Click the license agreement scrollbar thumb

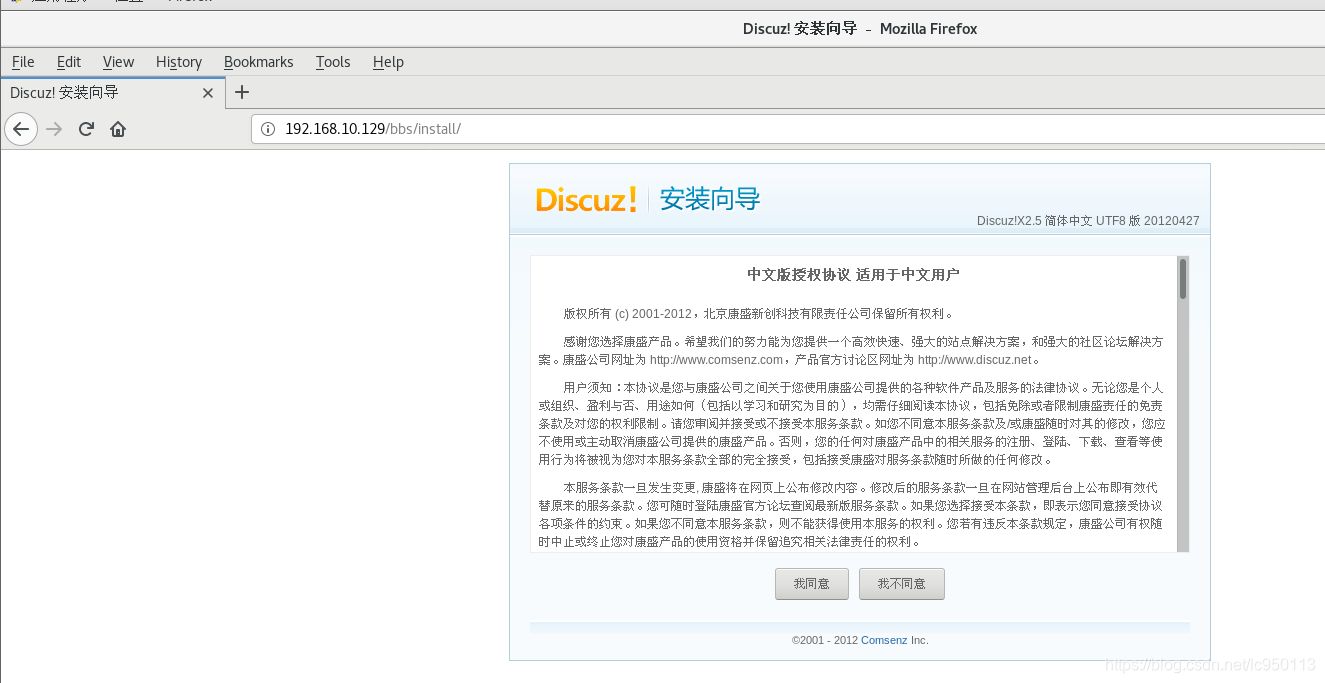click(1183, 279)
